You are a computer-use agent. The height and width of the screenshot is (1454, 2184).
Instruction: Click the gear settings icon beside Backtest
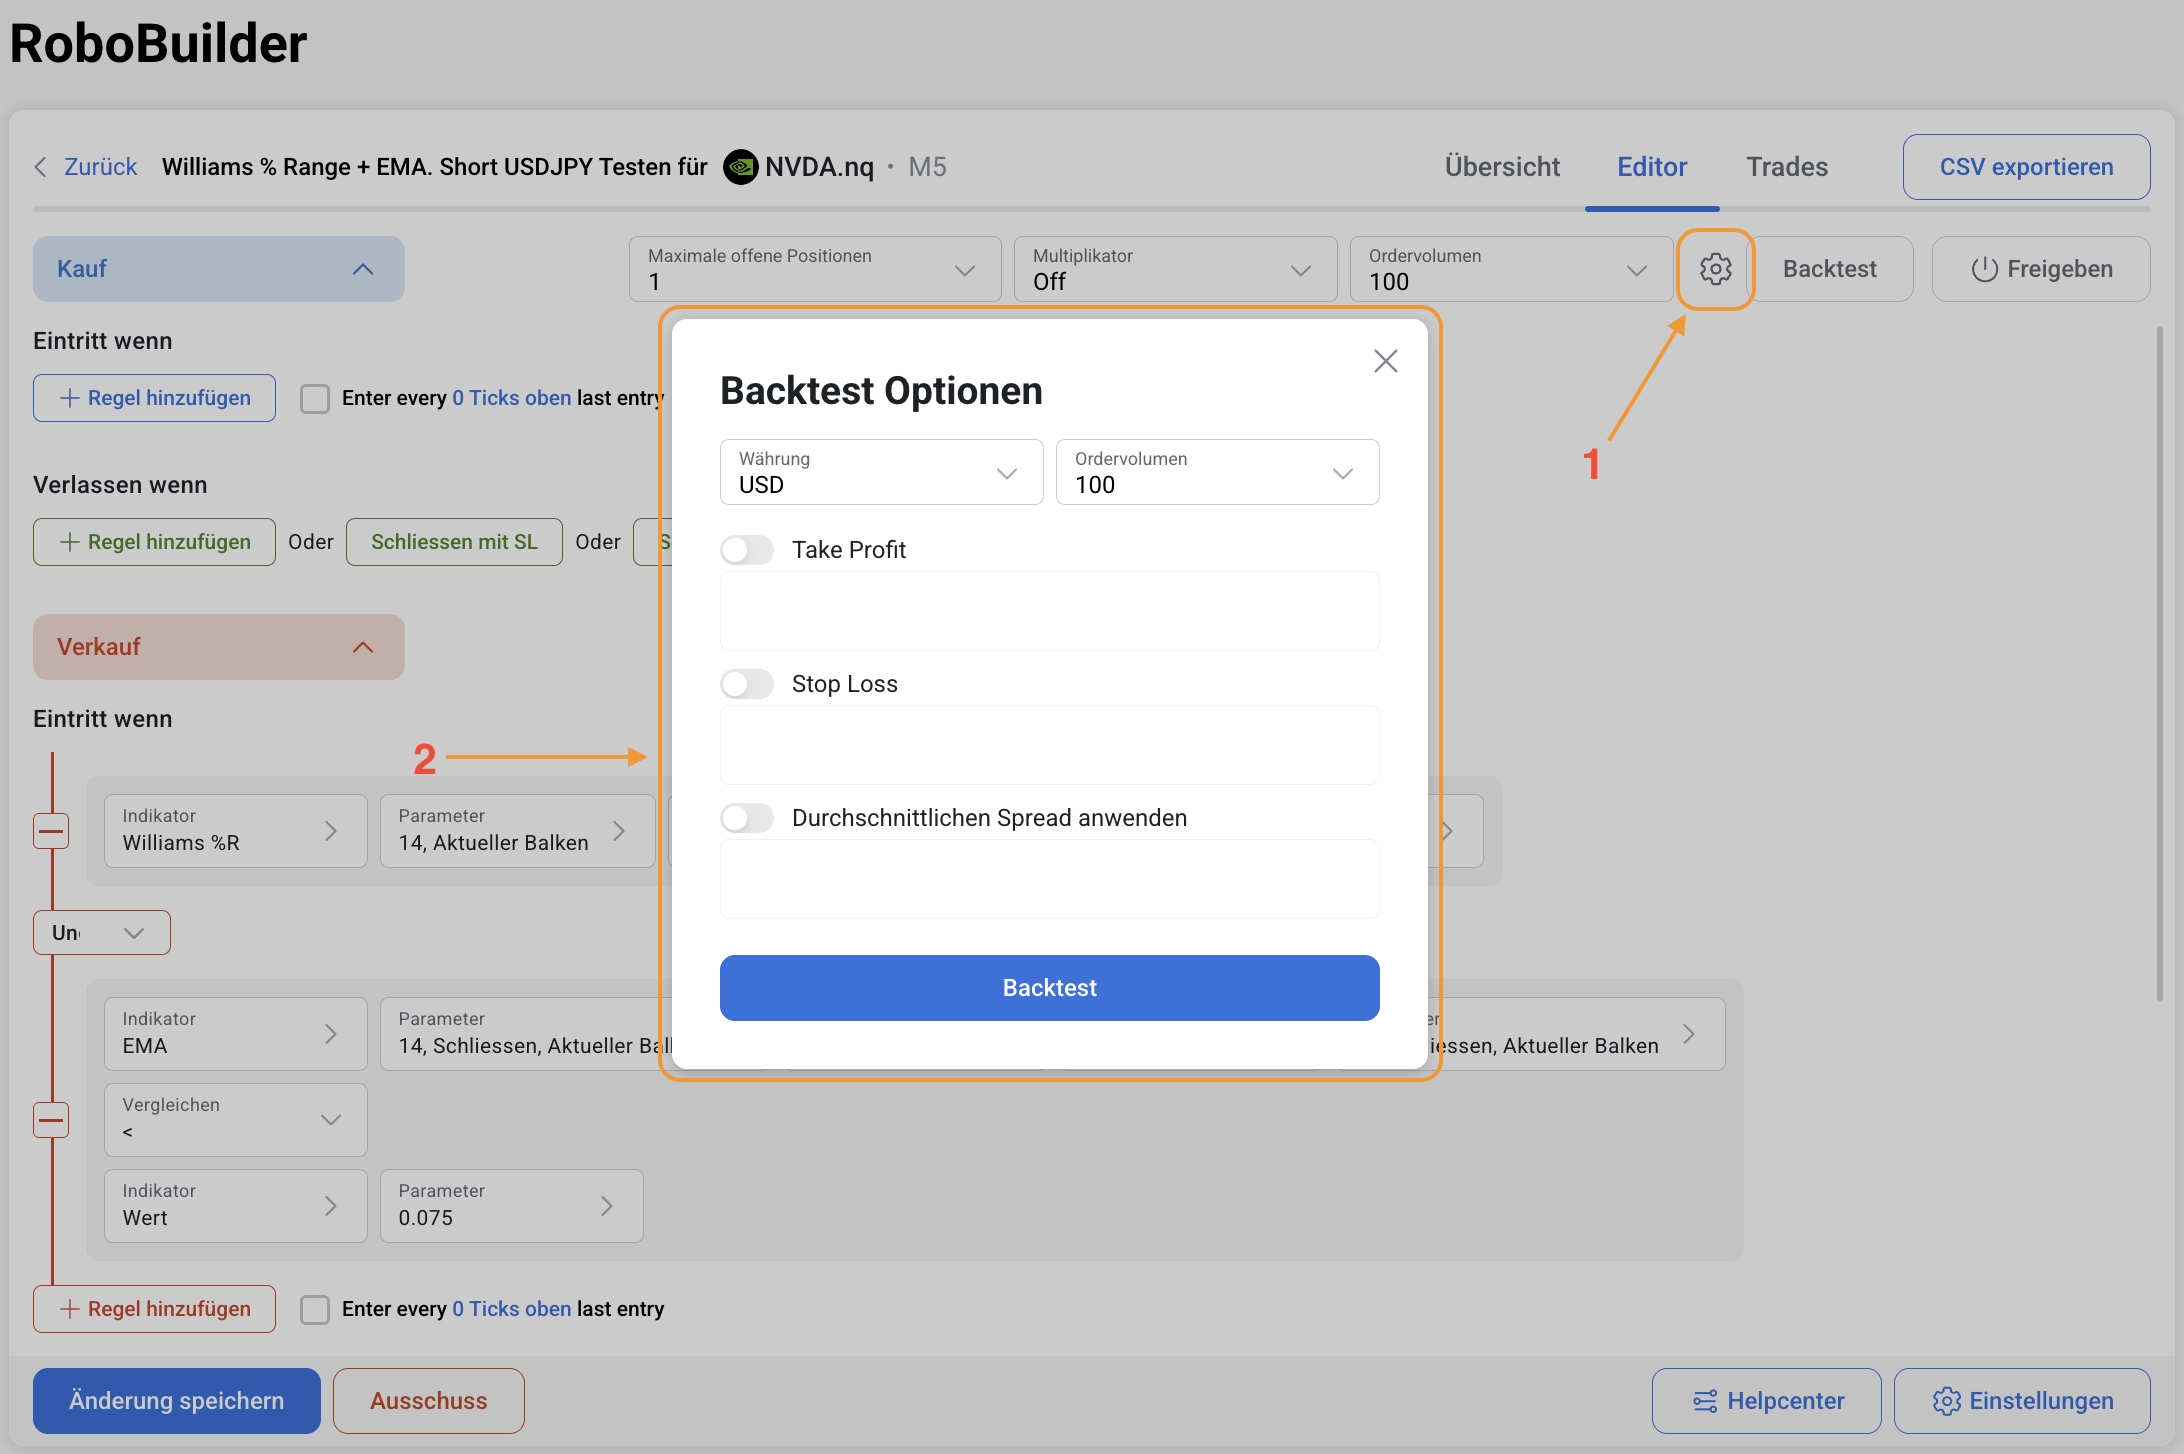1715,269
